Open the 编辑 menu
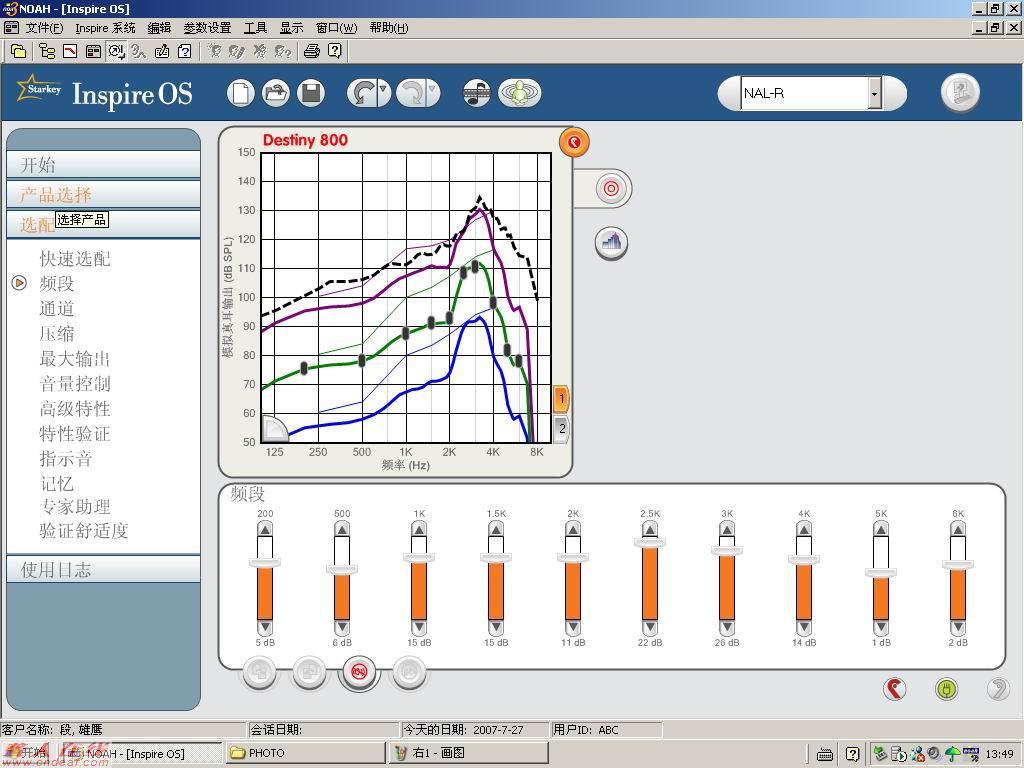Viewport: 1024px width, 768px height. [x=159, y=27]
